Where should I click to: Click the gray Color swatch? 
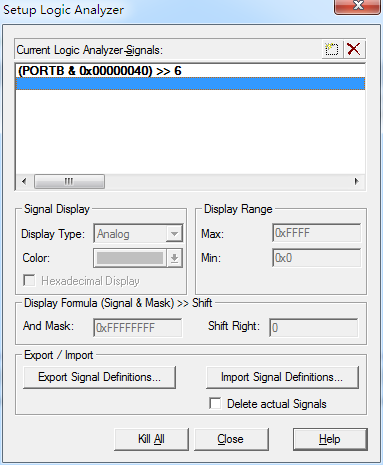click(x=130, y=258)
